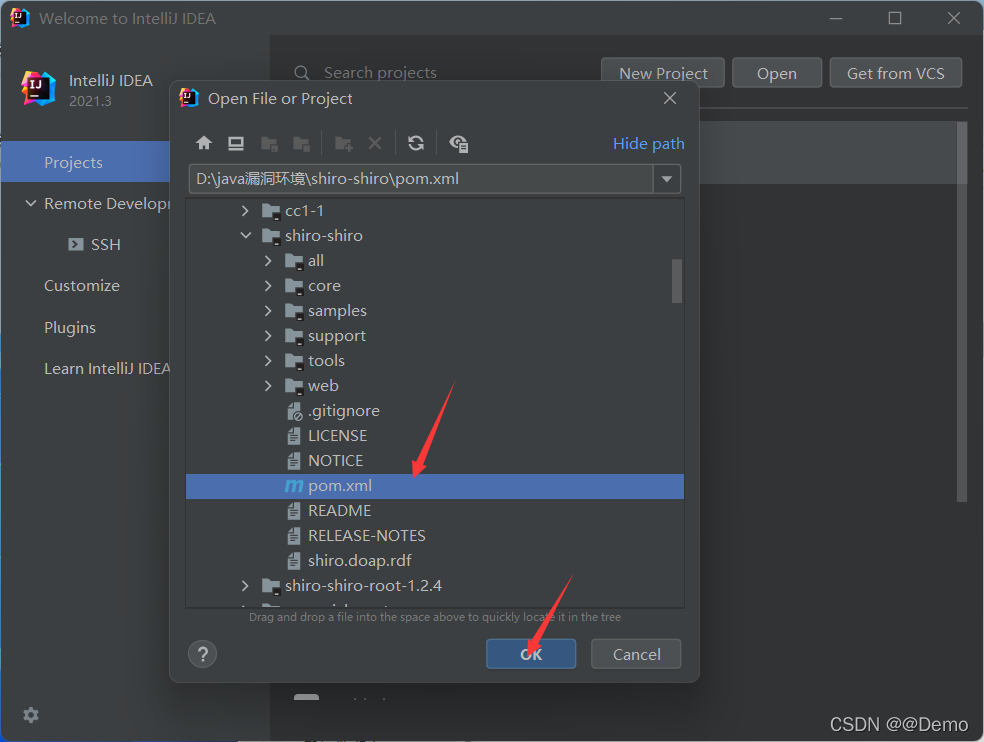This screenshot has height=742, width=984.
Task: Open the SSH item in sidebar
Action: (105, 244)
